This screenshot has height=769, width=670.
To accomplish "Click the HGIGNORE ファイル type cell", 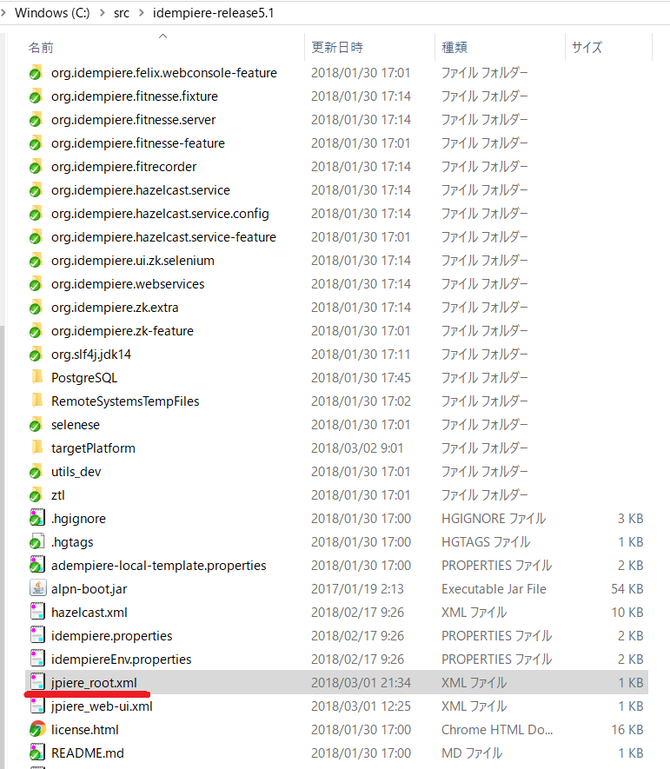I will [x=493, y=519].
